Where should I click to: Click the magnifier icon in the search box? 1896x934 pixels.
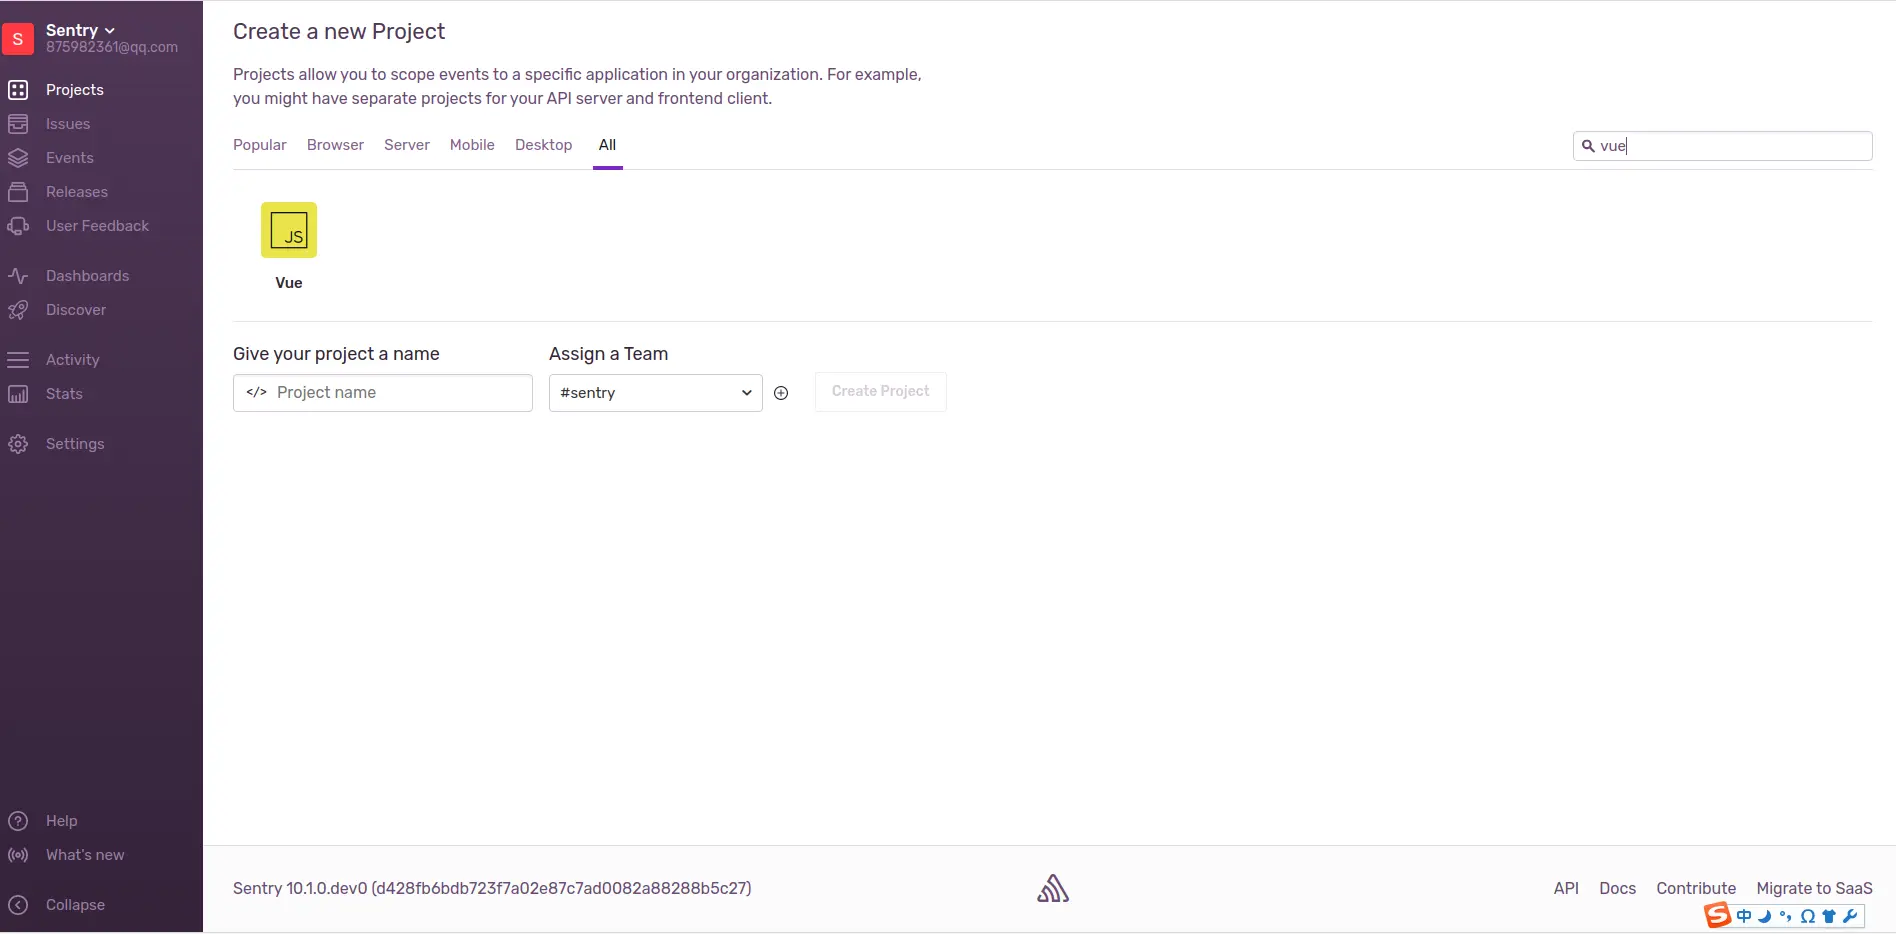click(1588, 146)
